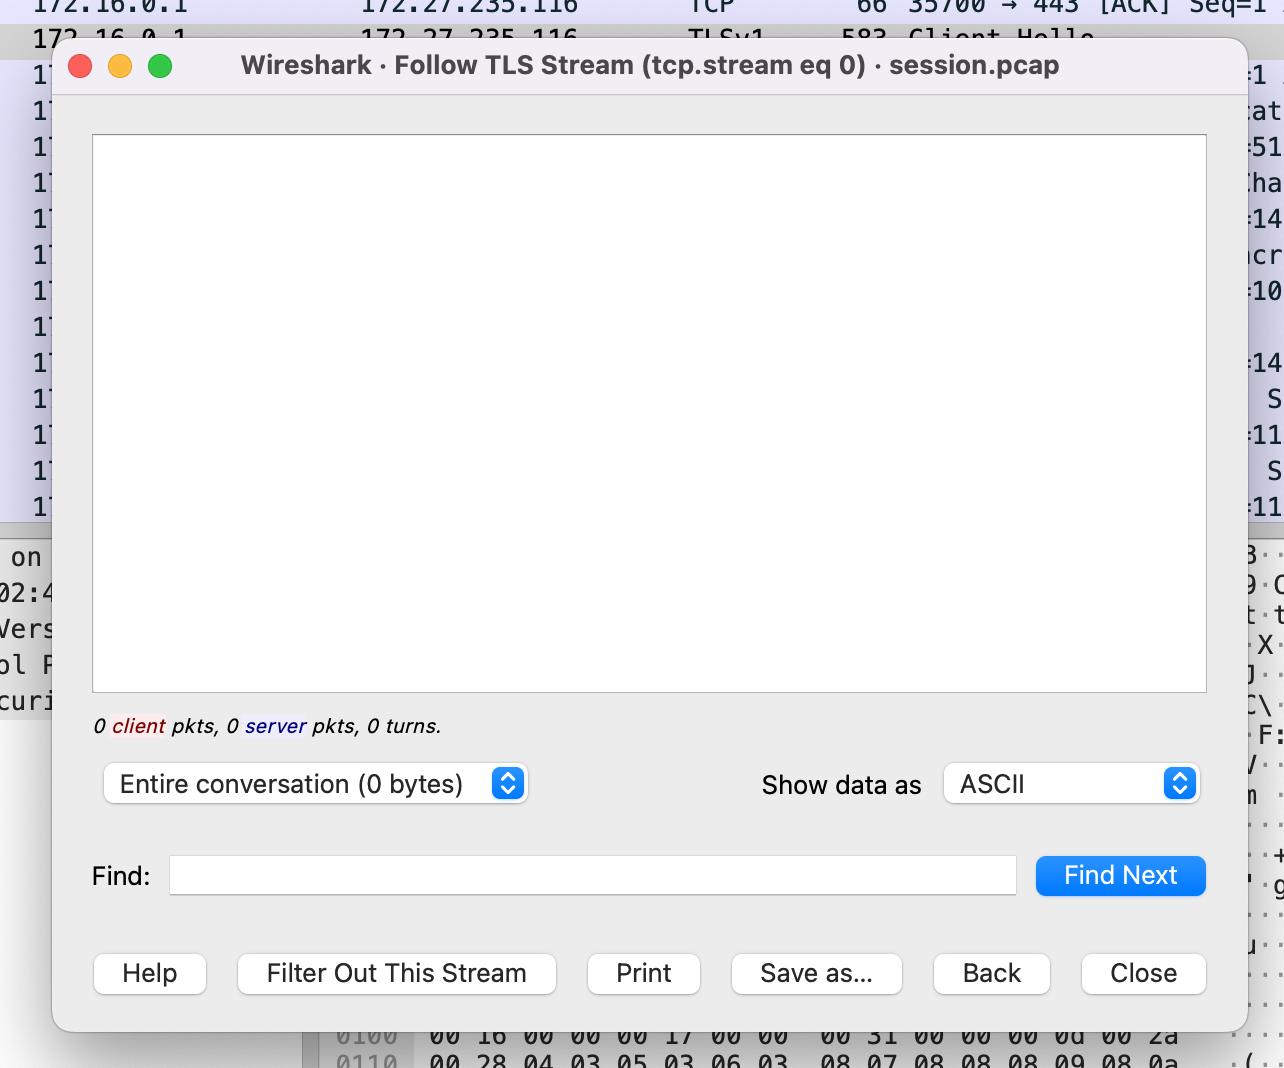Viewport: 1284px width, 1068px height.
Task: Select the TCP ACK packet row in main window
Action: coord(642,8)
